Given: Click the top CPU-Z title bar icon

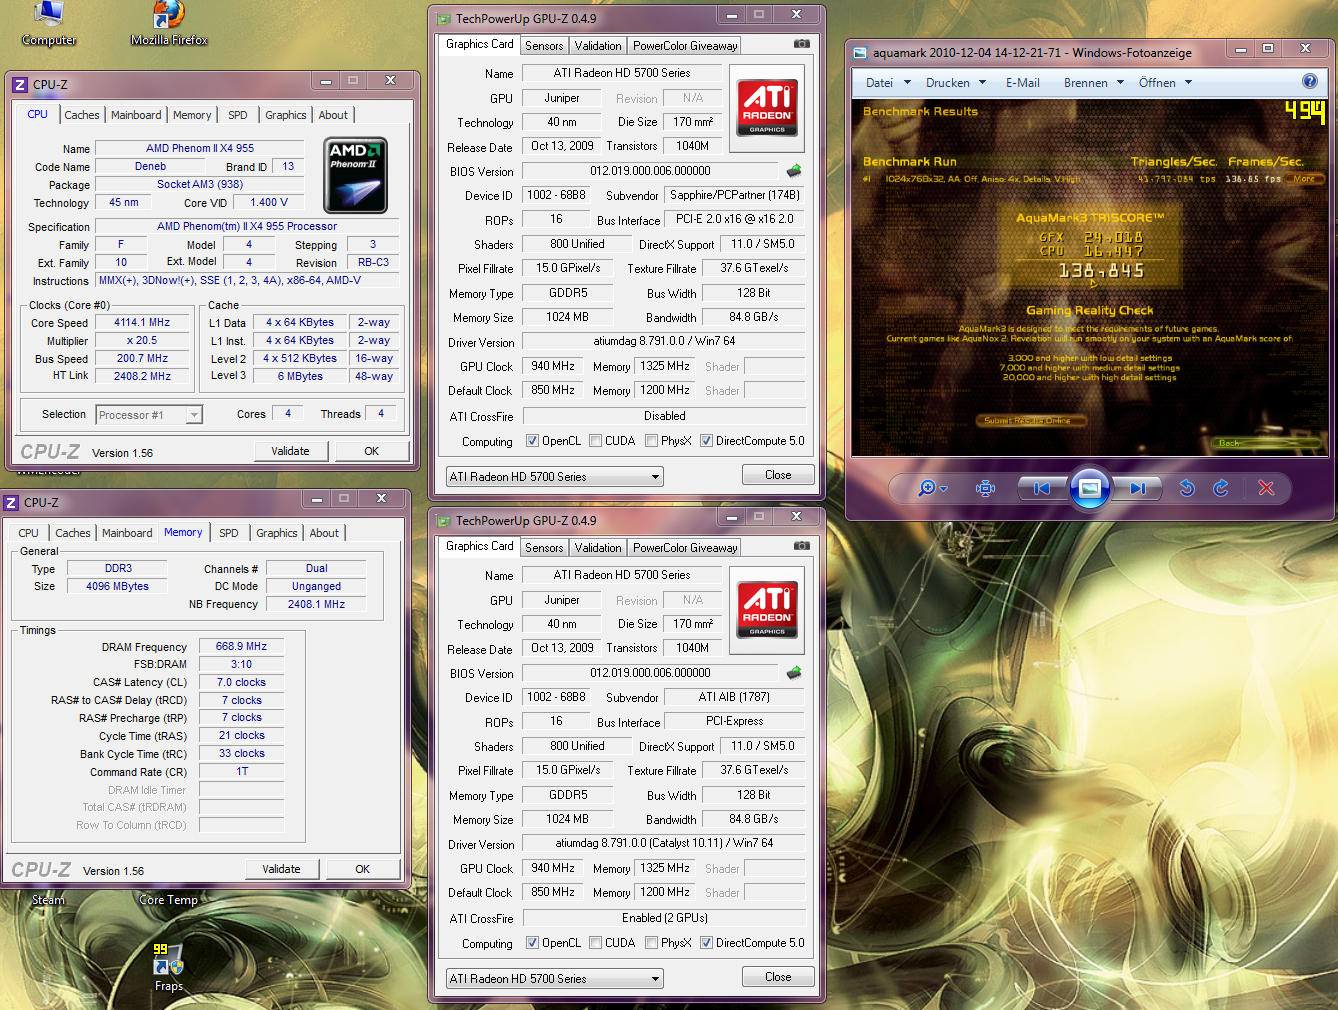Looking at the screenshot, I should tap(20, 85).
